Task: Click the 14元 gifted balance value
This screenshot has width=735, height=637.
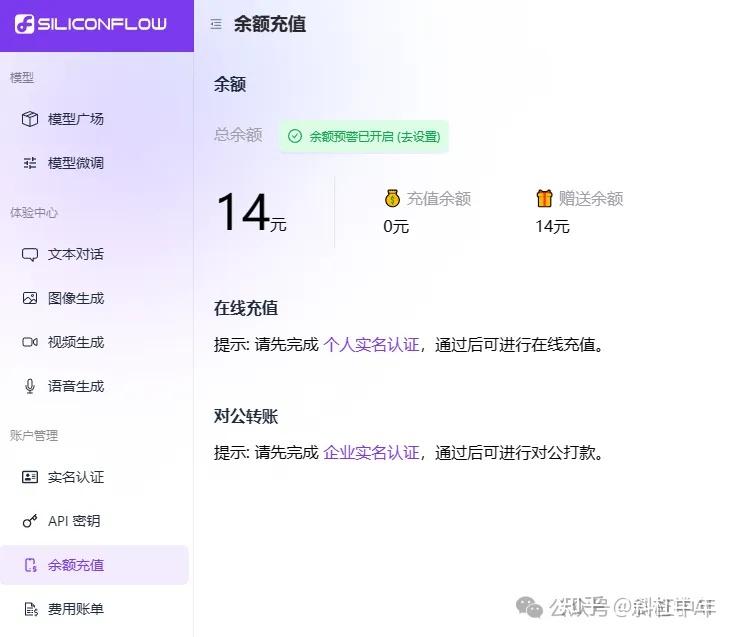Action: click(x=552, y=226)
